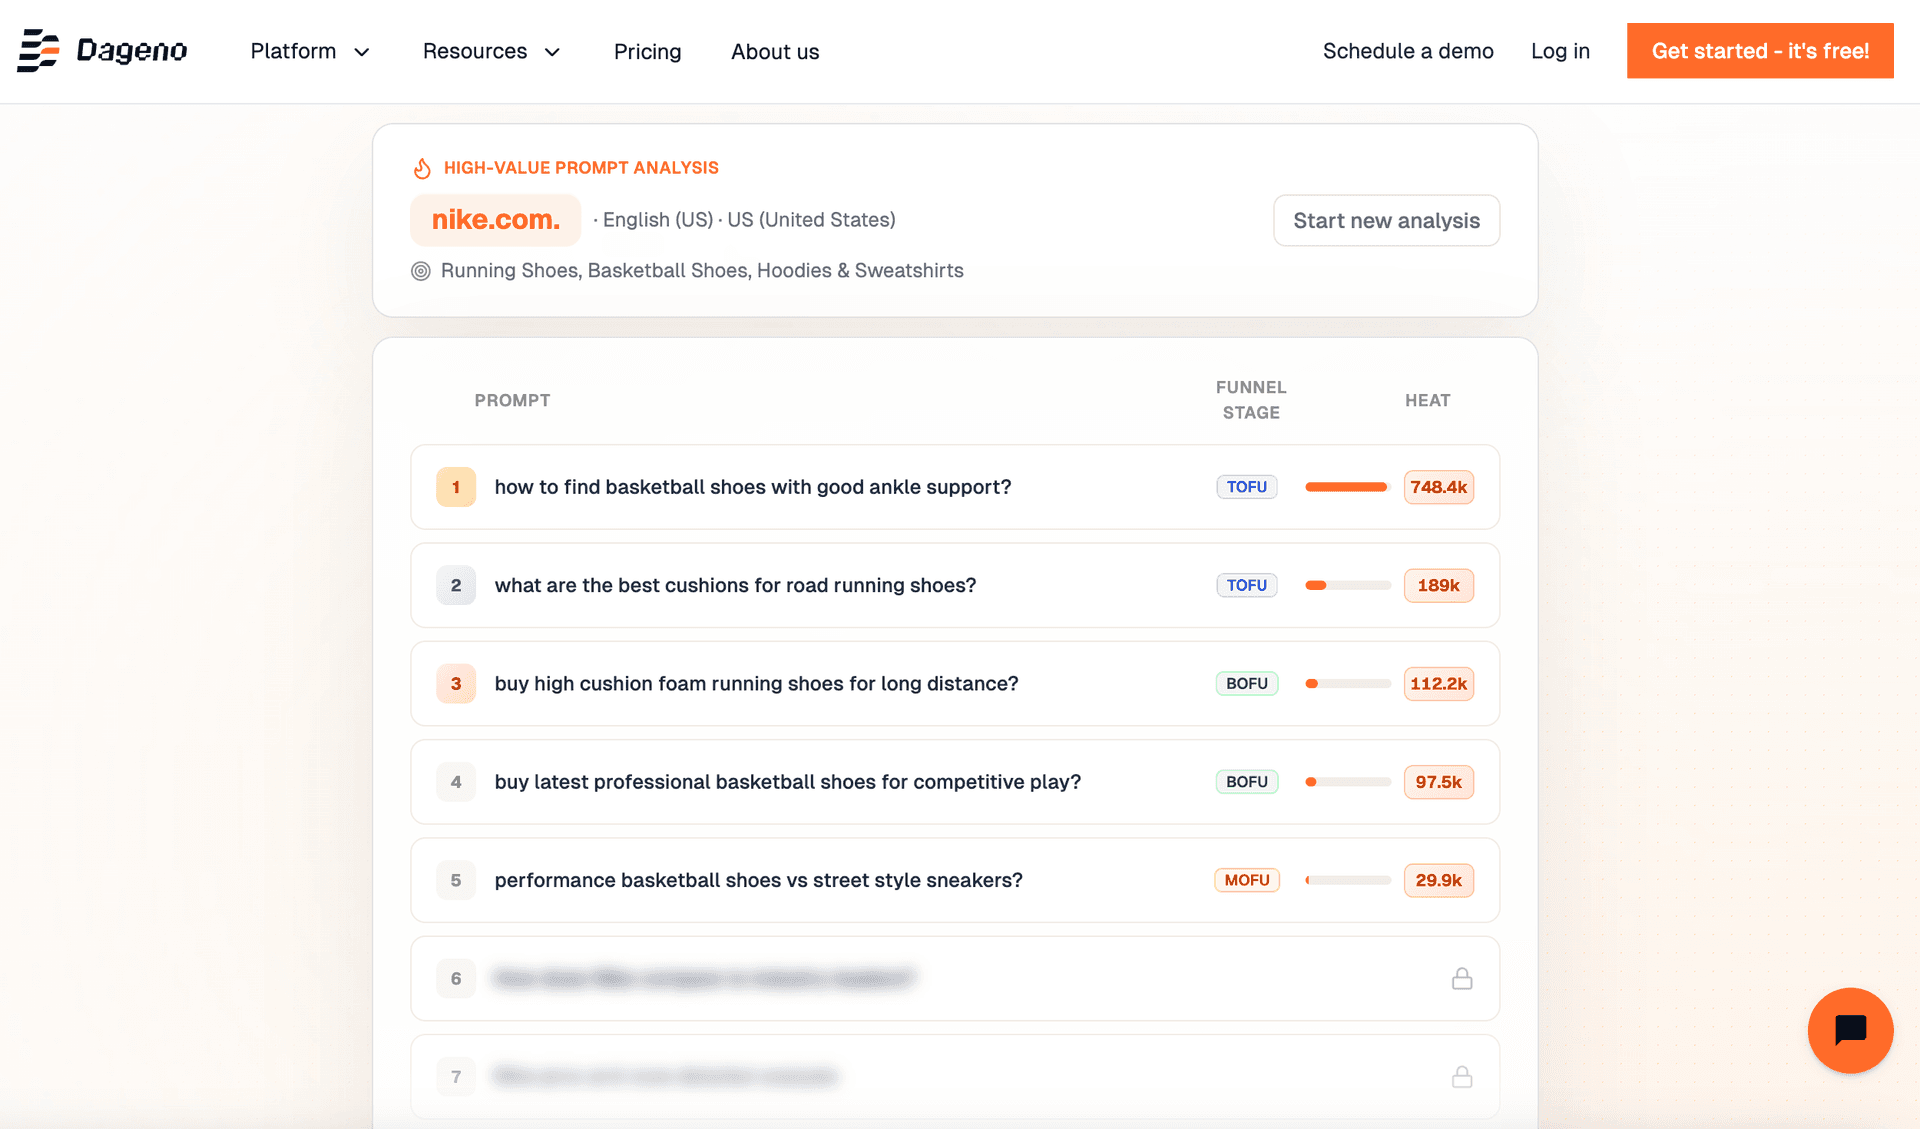Click the rank 3 number badge
The height and width of the screenshot is (1129, 1920).
pyautogui.click(x=456, y=684)
